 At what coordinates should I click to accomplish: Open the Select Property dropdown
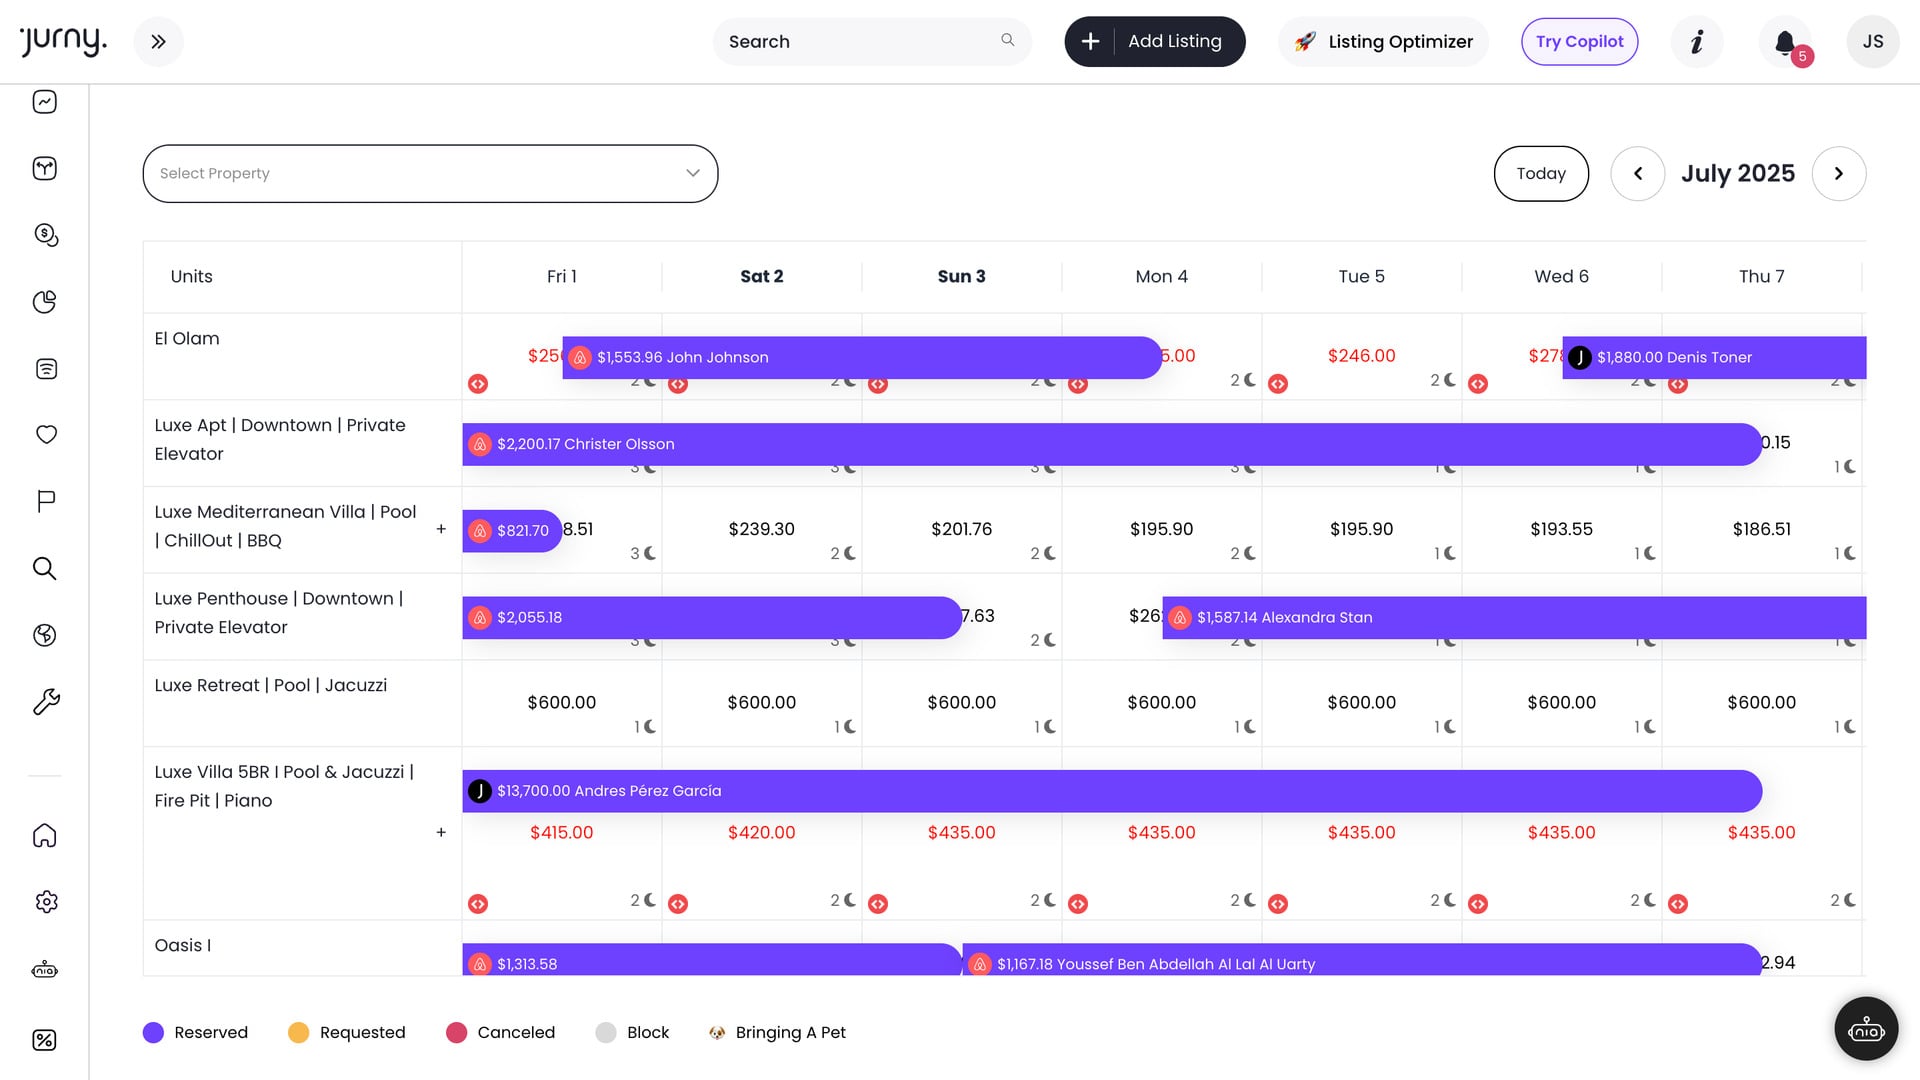point(430,173)
